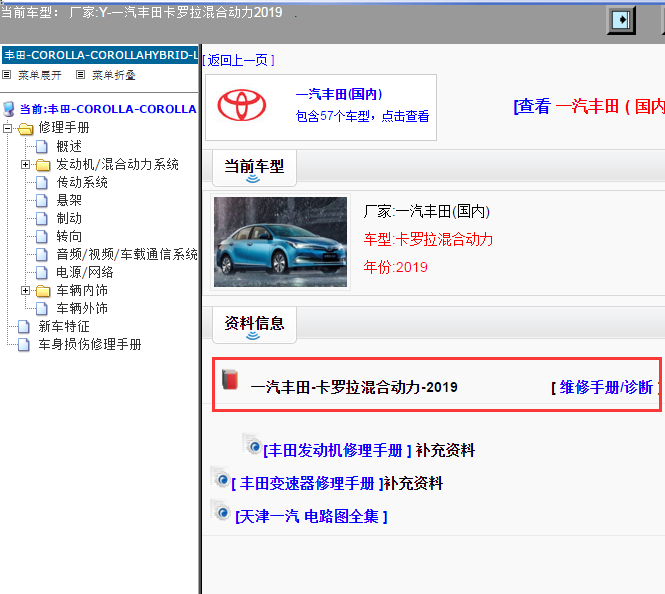Open the 新车特征 tree item
Viewport: 665px width, 594px height.
64,327
